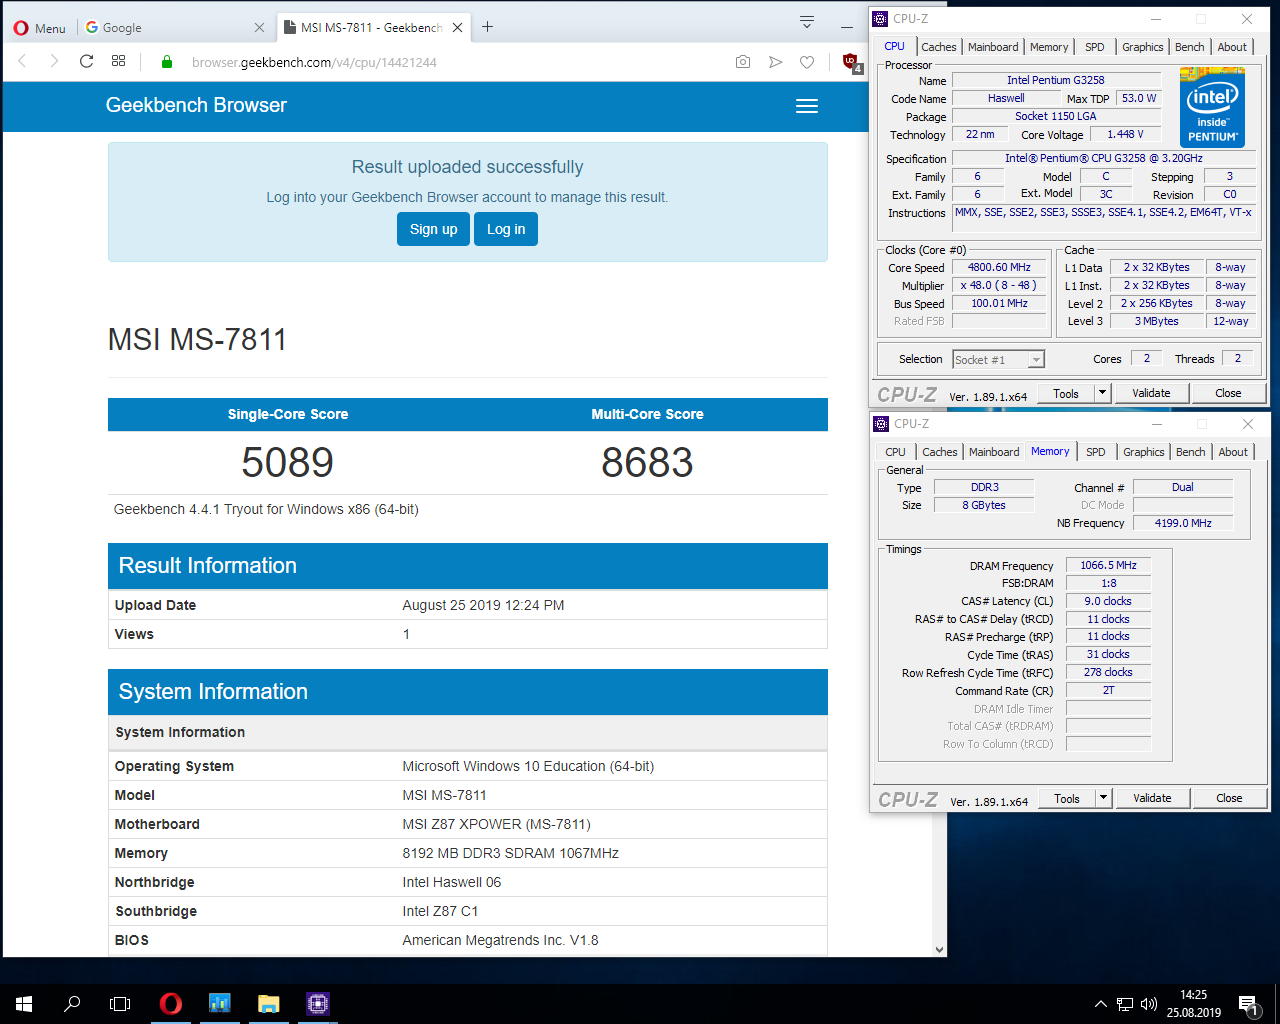Image resolution: width=1280 pixels, height=1024 pixels.
Task: Open CPU tab in lower CPU-Z window
Action: pyautogui.click(x=895, y=452)
